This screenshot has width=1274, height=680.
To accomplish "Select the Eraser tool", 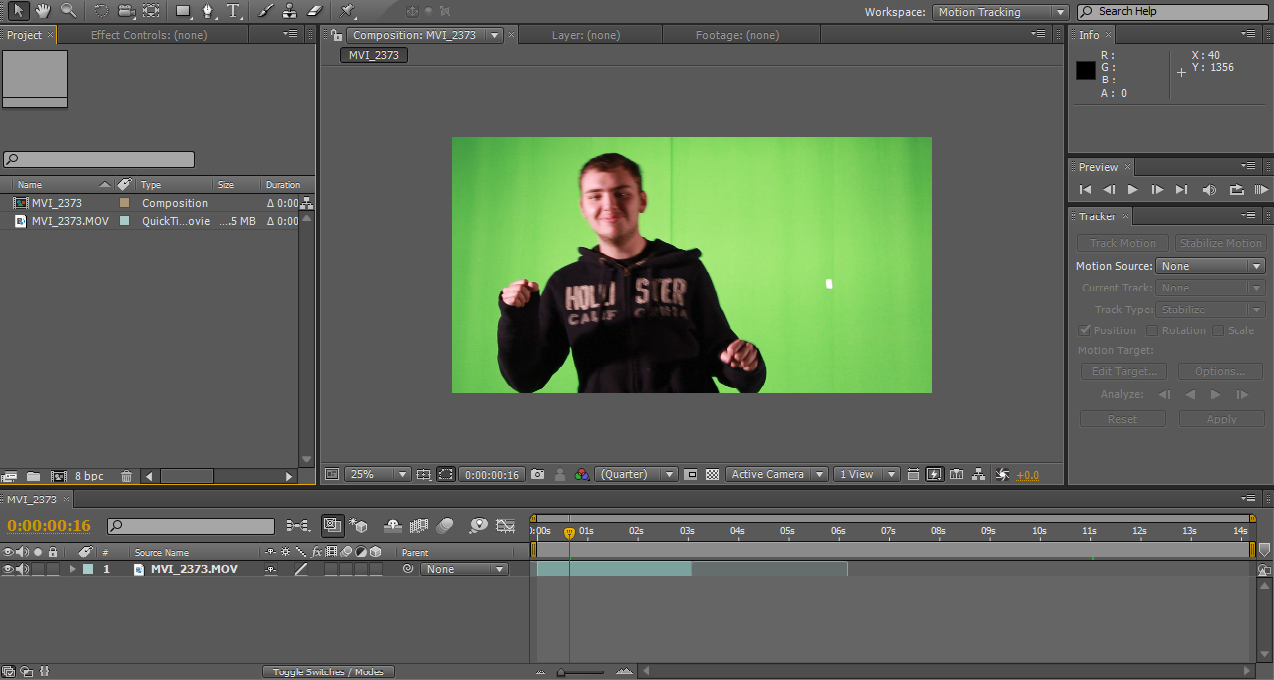I will [314, 11].
